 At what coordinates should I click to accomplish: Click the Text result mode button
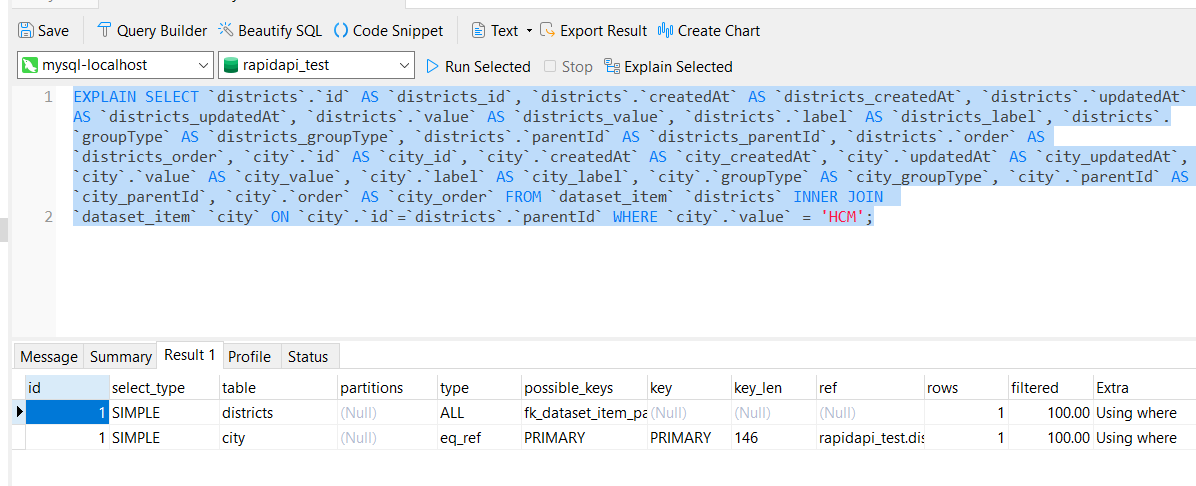click(494, 31)
